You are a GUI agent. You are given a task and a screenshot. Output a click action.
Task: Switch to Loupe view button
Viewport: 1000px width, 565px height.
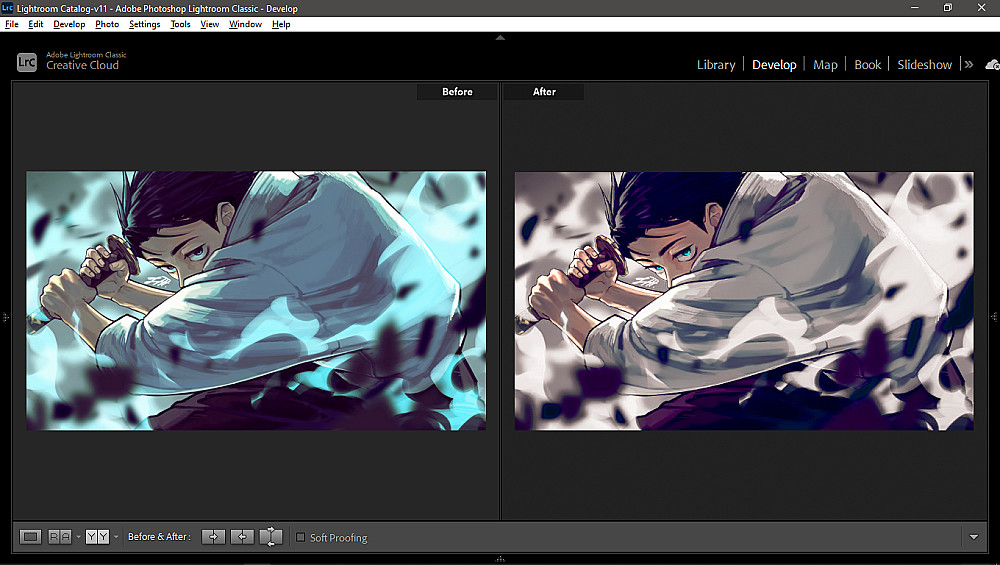coord(30,537)
